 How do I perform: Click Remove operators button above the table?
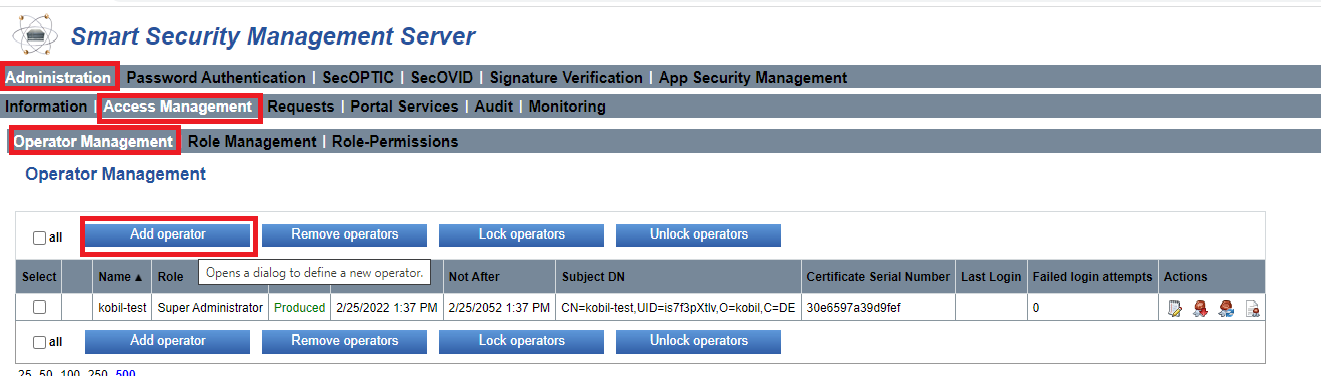344,235
